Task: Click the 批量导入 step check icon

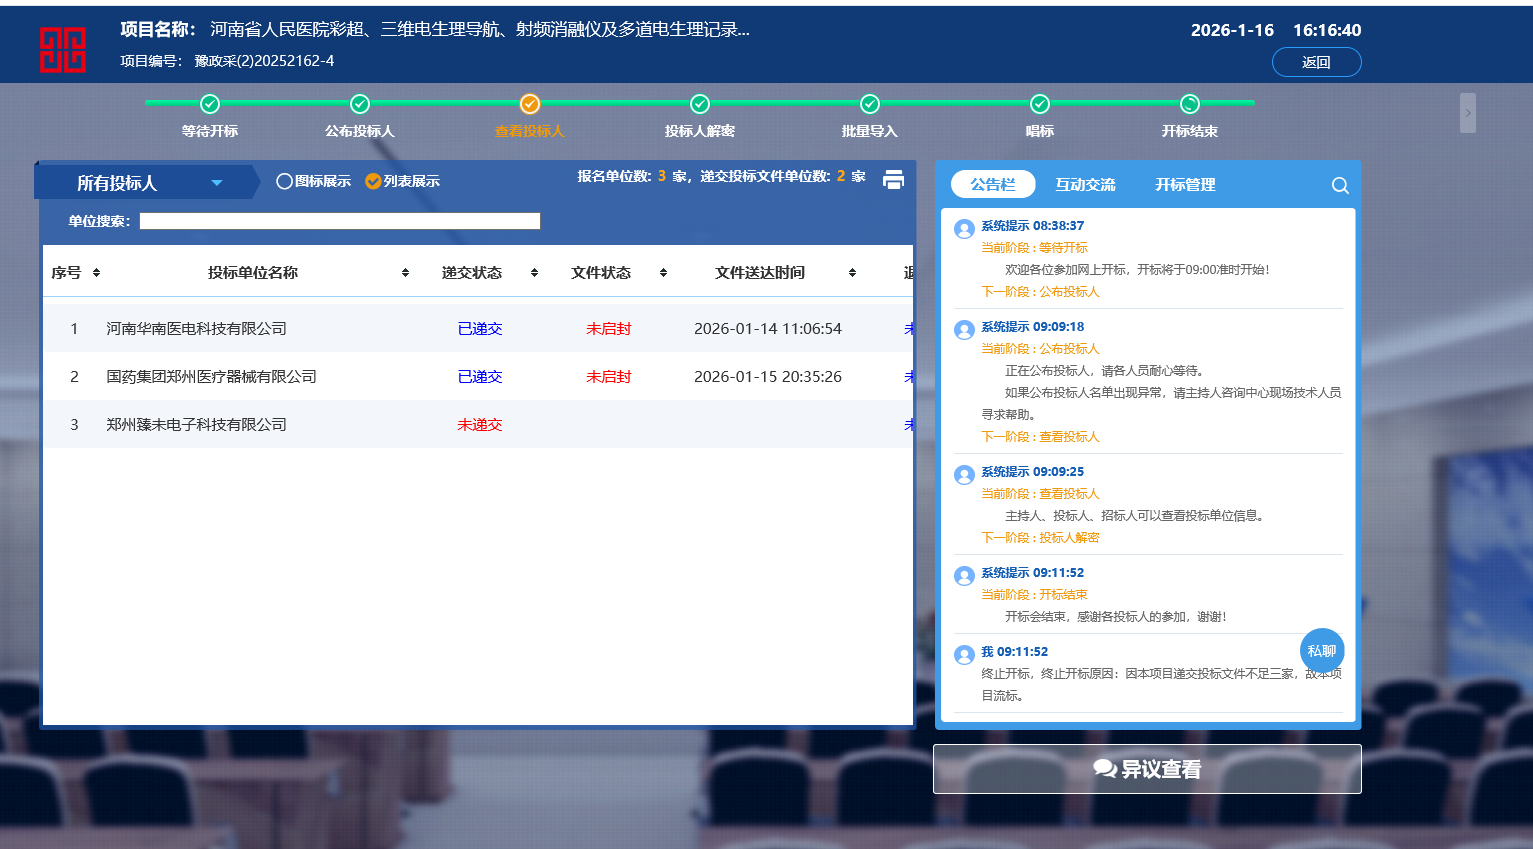Action: [870, 104]
